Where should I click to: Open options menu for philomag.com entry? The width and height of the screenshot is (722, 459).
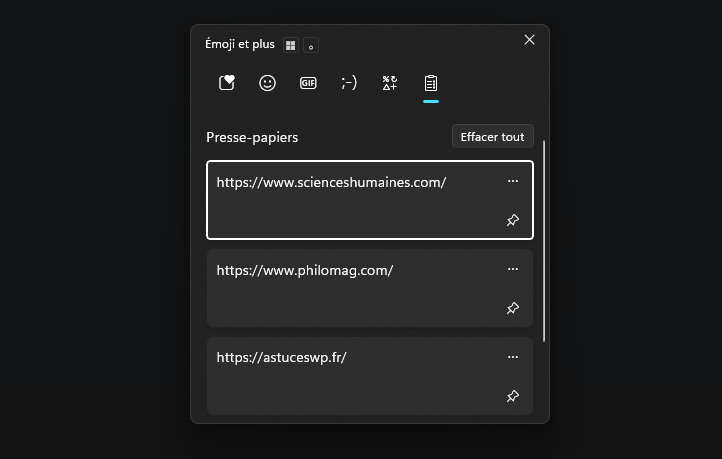(512, 269)
